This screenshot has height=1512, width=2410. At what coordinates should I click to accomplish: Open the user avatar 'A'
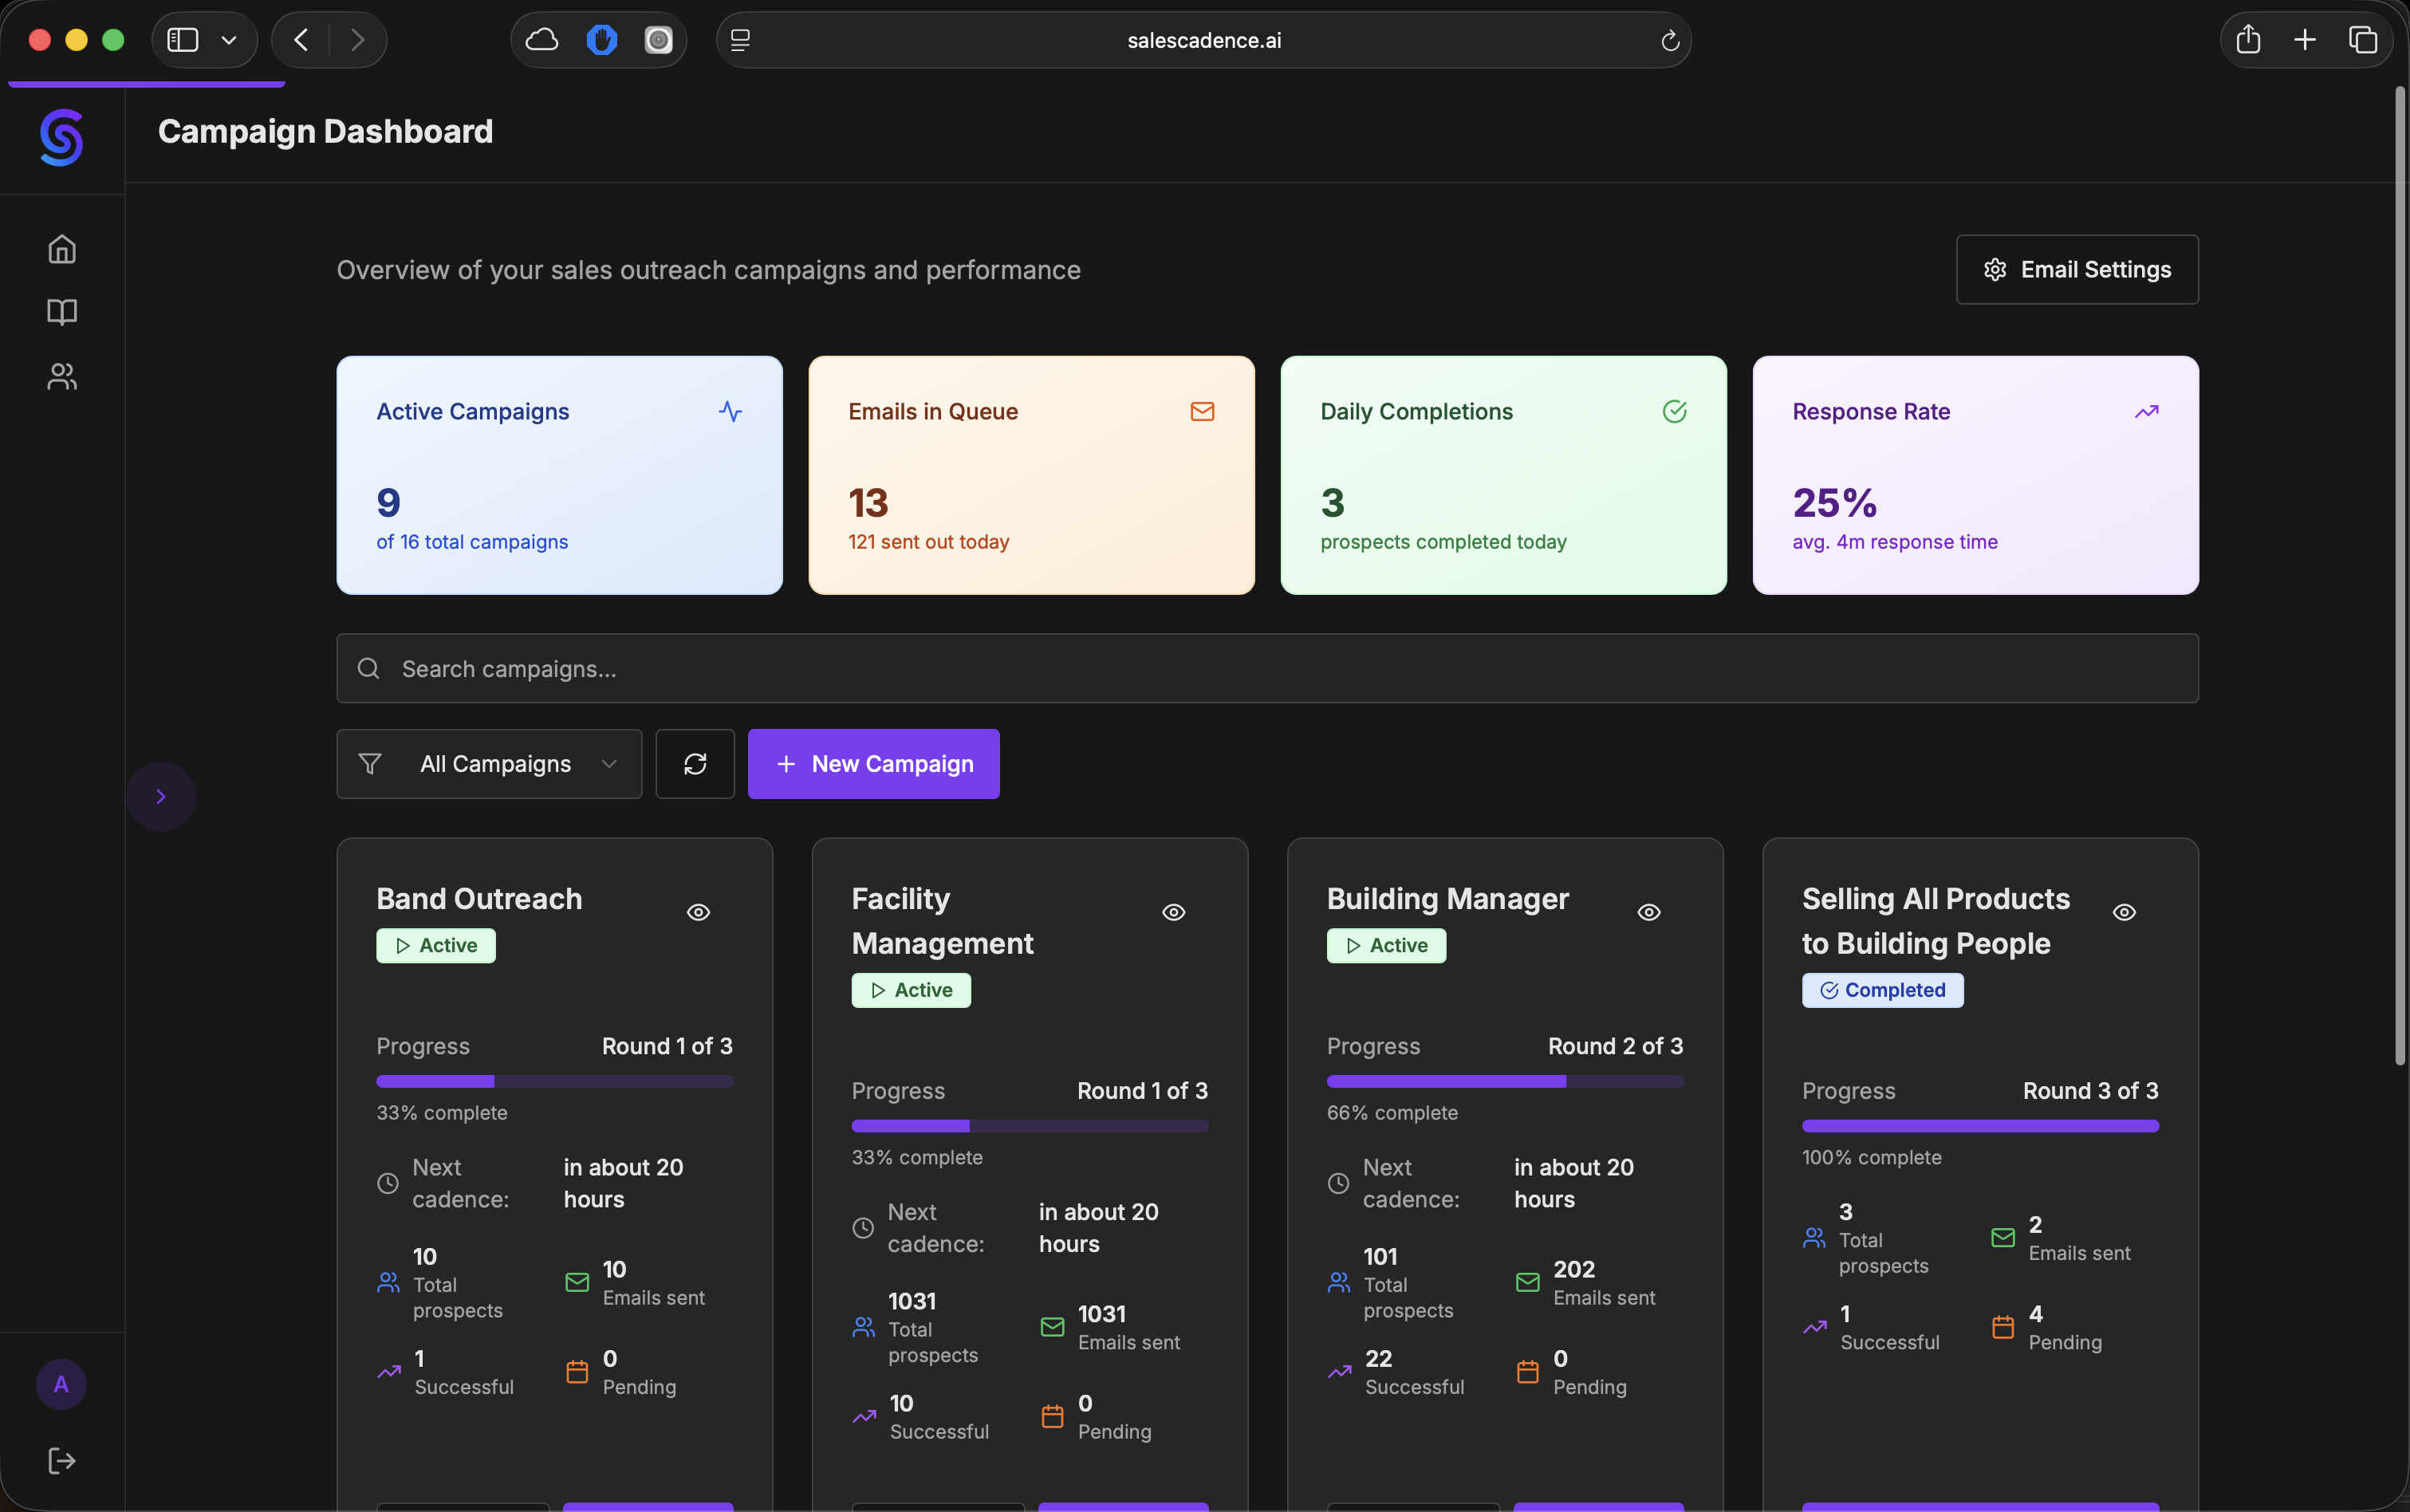coord(61,1384)
